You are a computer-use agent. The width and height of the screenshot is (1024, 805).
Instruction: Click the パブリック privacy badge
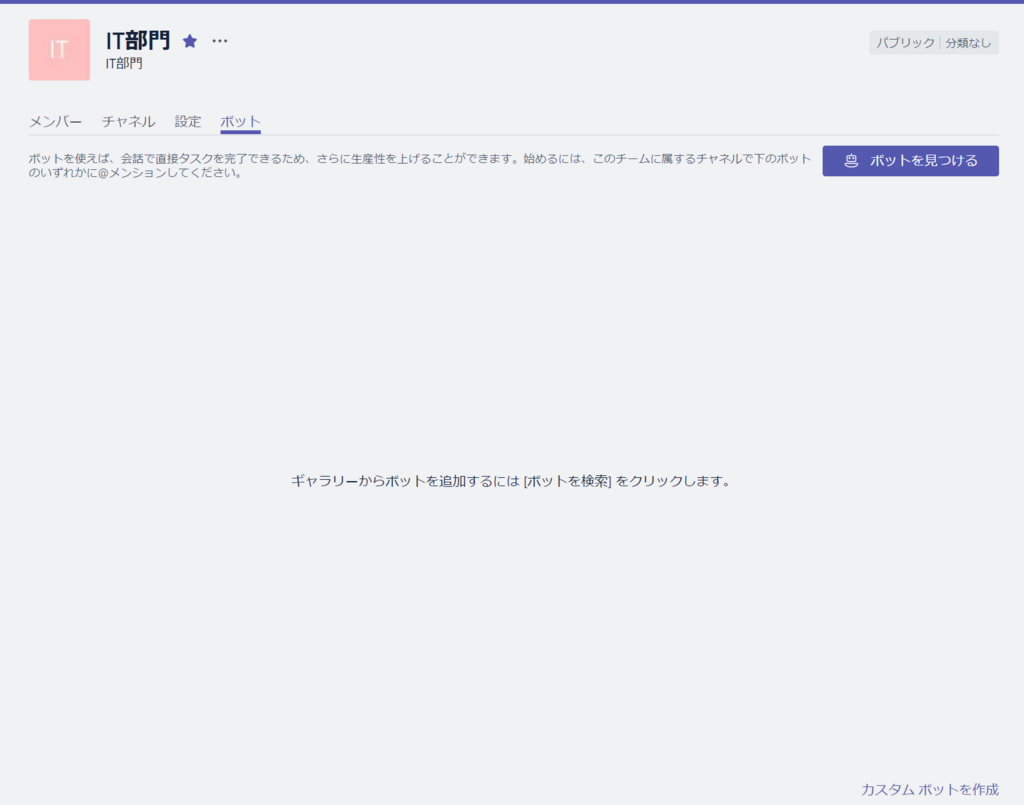point(904,42)
